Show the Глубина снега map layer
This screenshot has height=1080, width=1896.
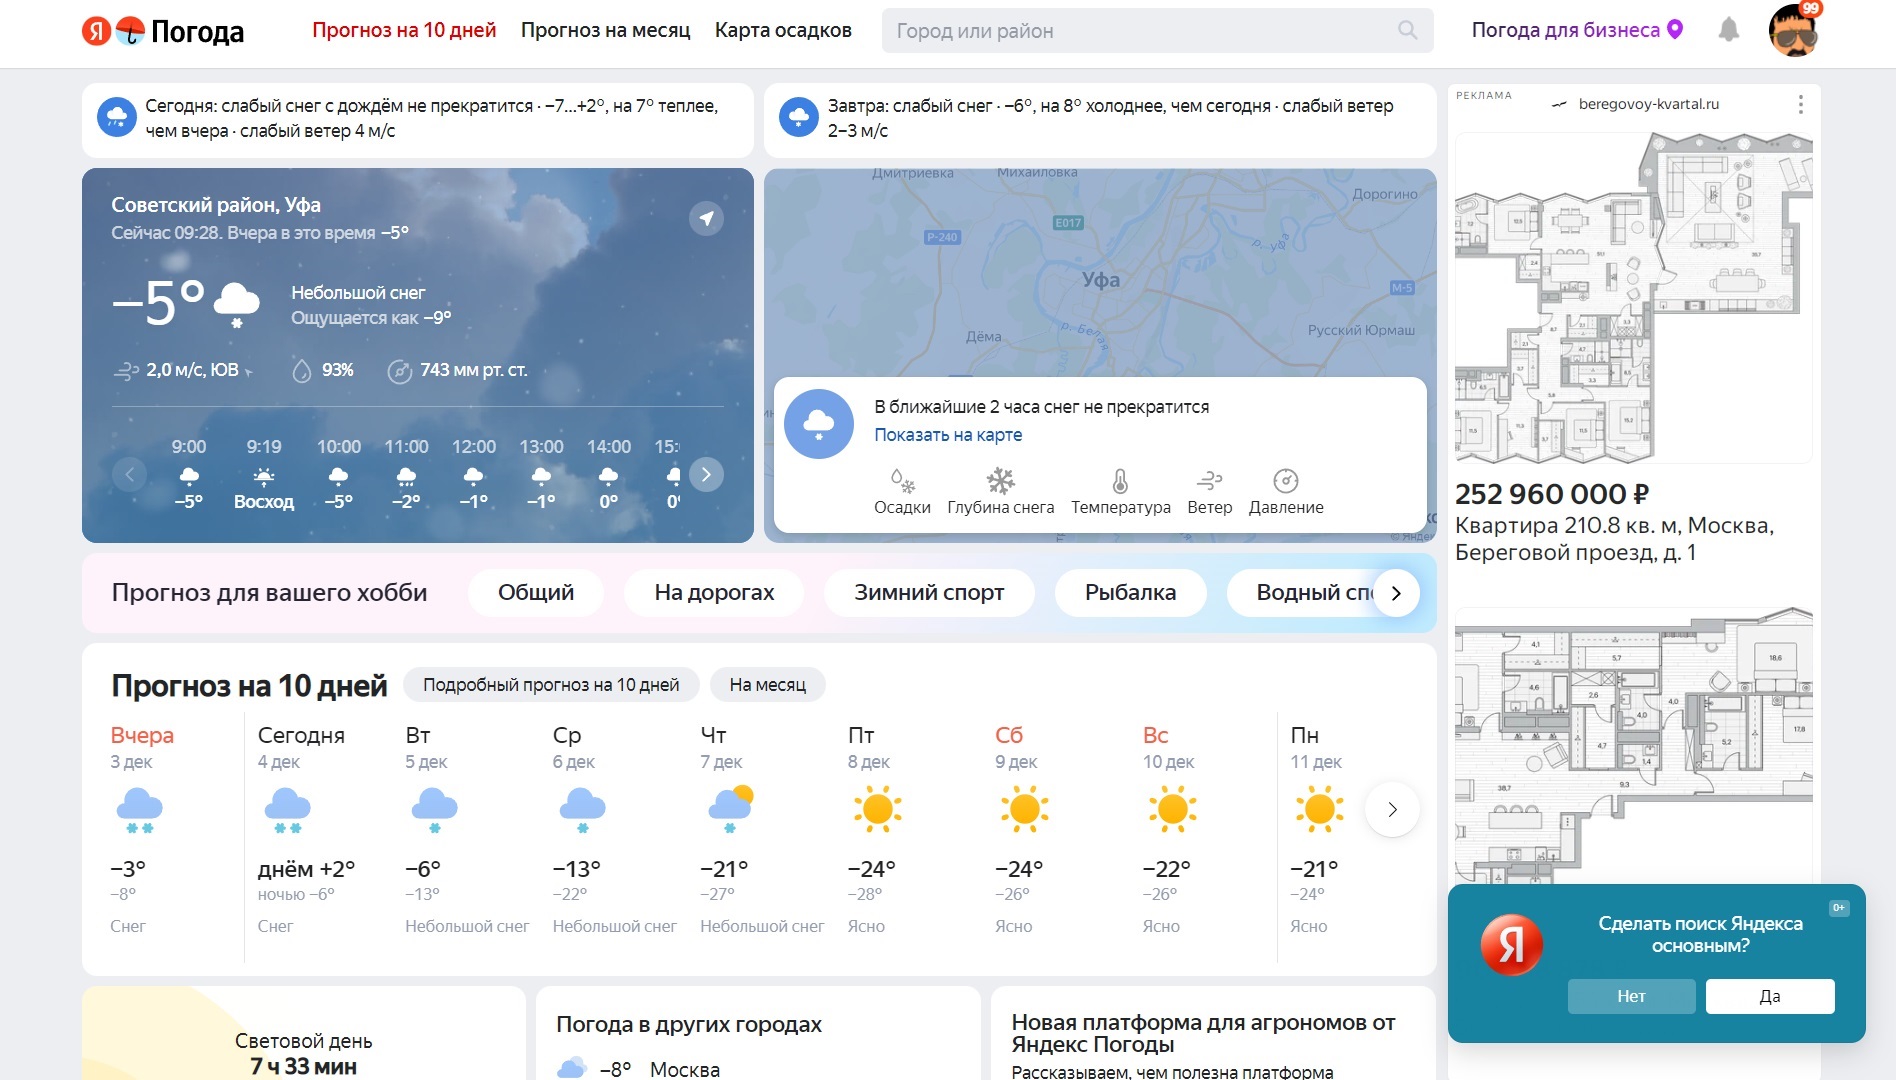1000,492
